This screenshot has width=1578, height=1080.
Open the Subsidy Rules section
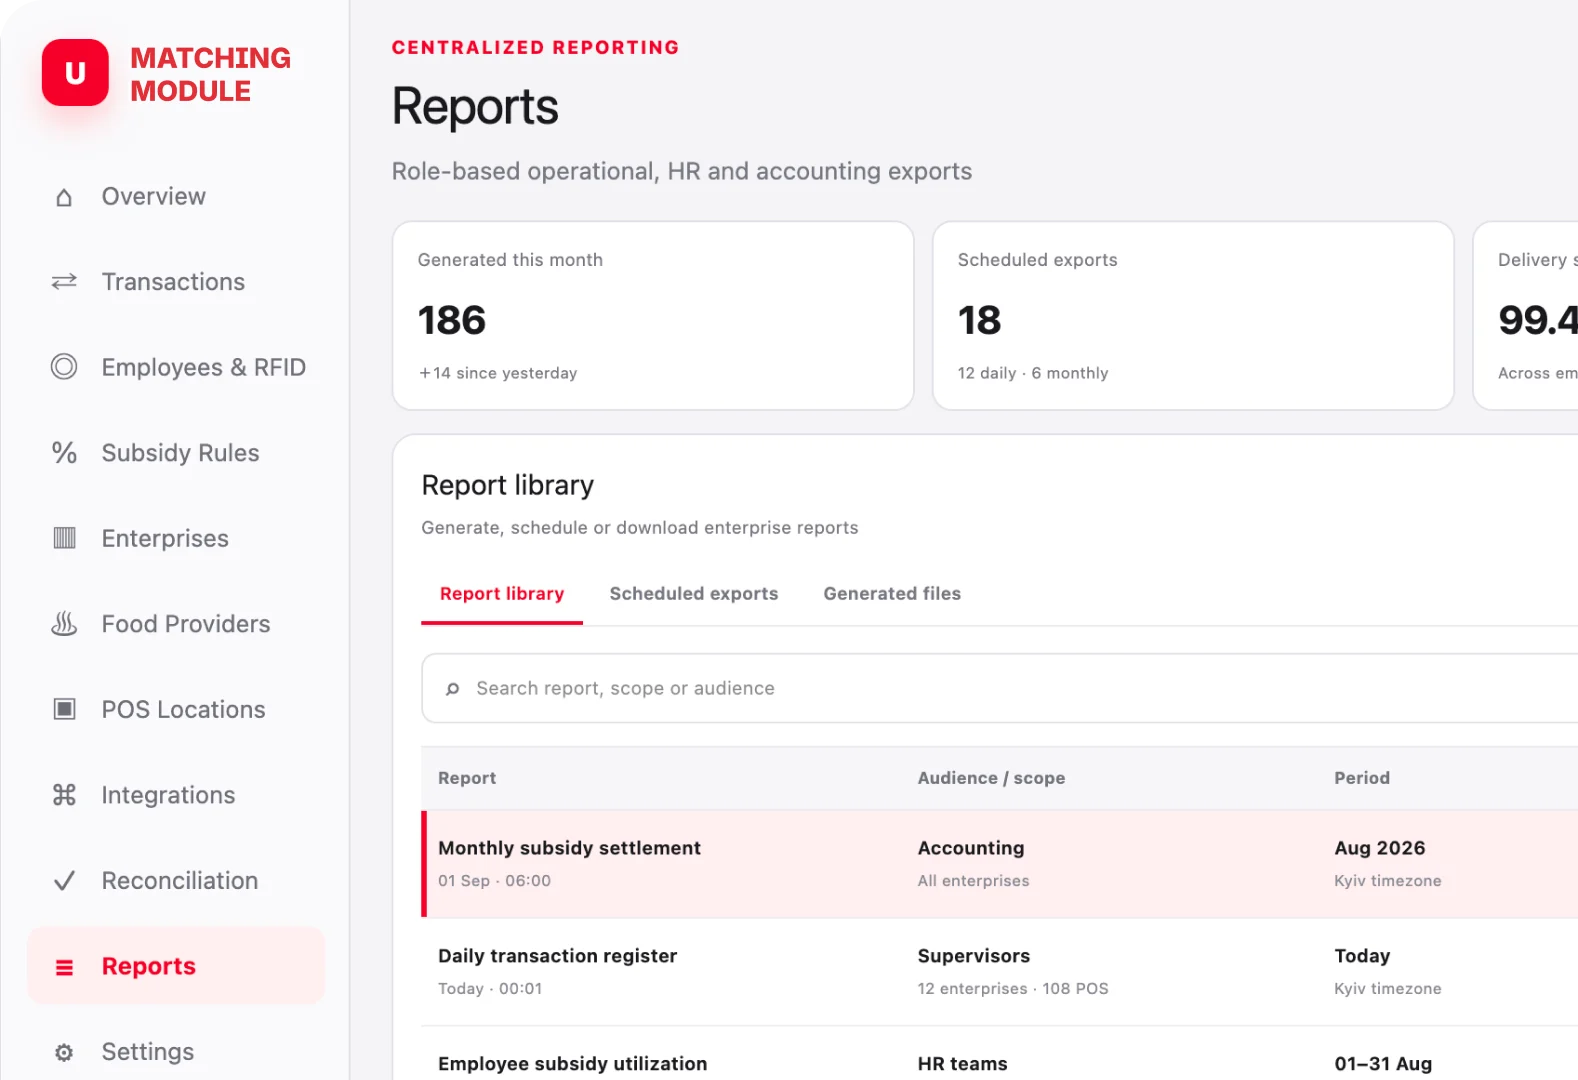click(x=176, y=453)
